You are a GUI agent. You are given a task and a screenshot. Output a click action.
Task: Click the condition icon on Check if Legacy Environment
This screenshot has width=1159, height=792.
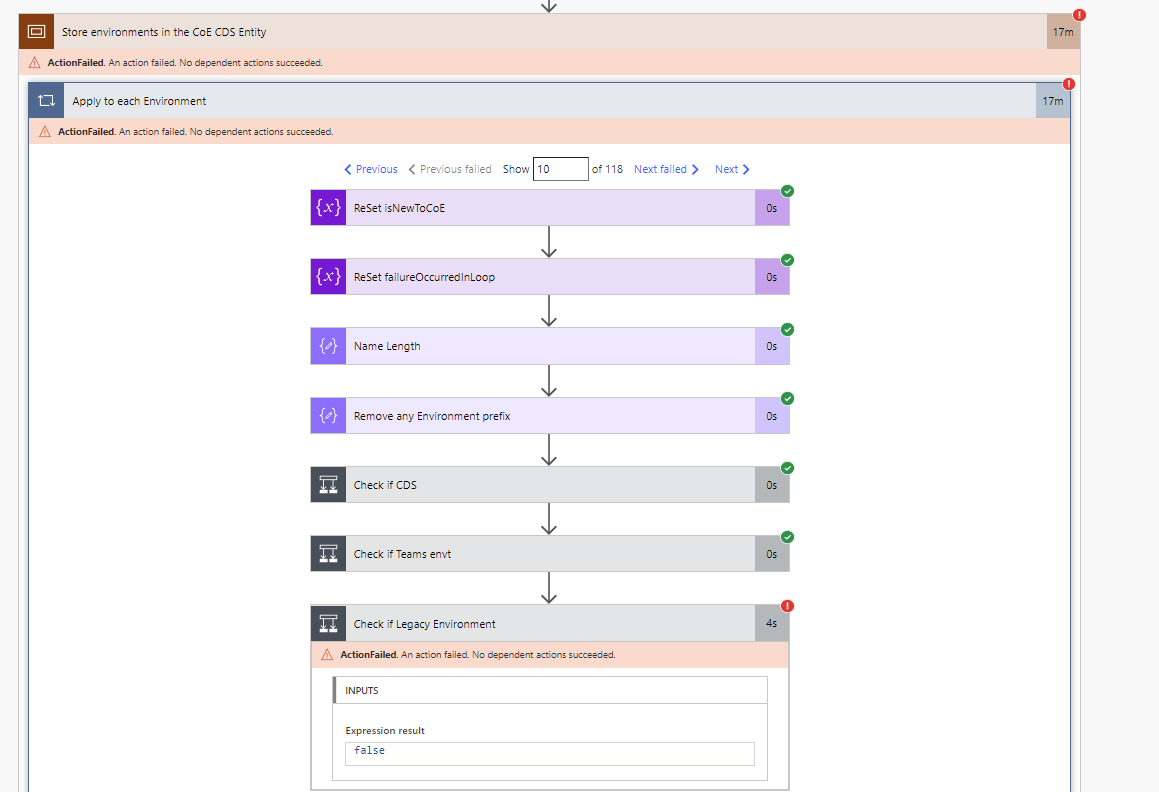click(328, 623)
